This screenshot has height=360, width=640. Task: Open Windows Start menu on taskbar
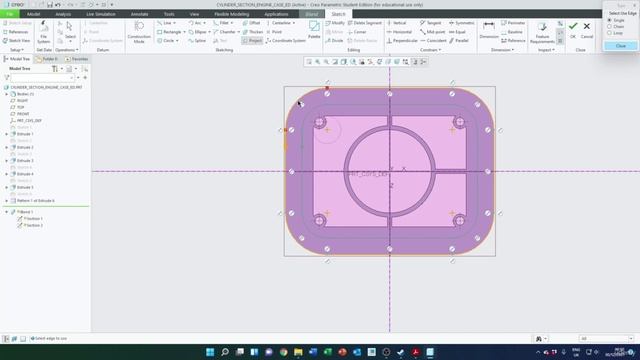tap(210, 352)
